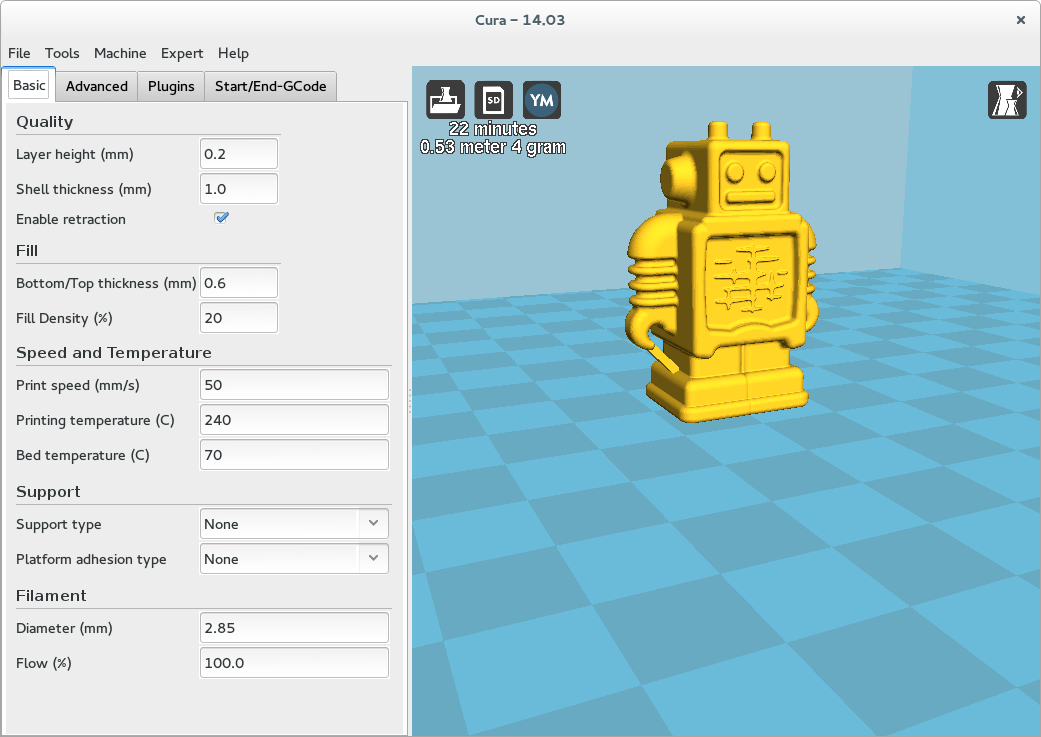Disable the Enable retraction checkbox
The width and height of the screenshot is (1041, 737).
(x=222, y=218)
